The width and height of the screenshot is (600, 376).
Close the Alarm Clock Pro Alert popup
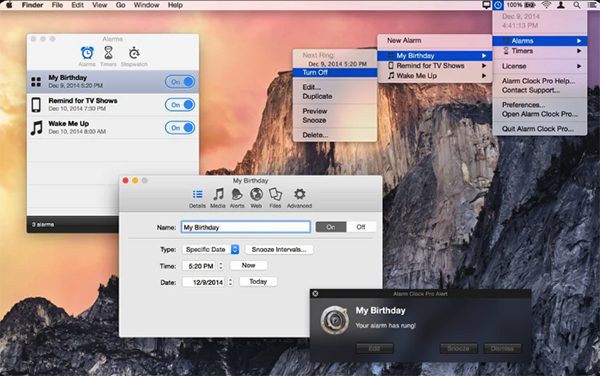(315, 293)
